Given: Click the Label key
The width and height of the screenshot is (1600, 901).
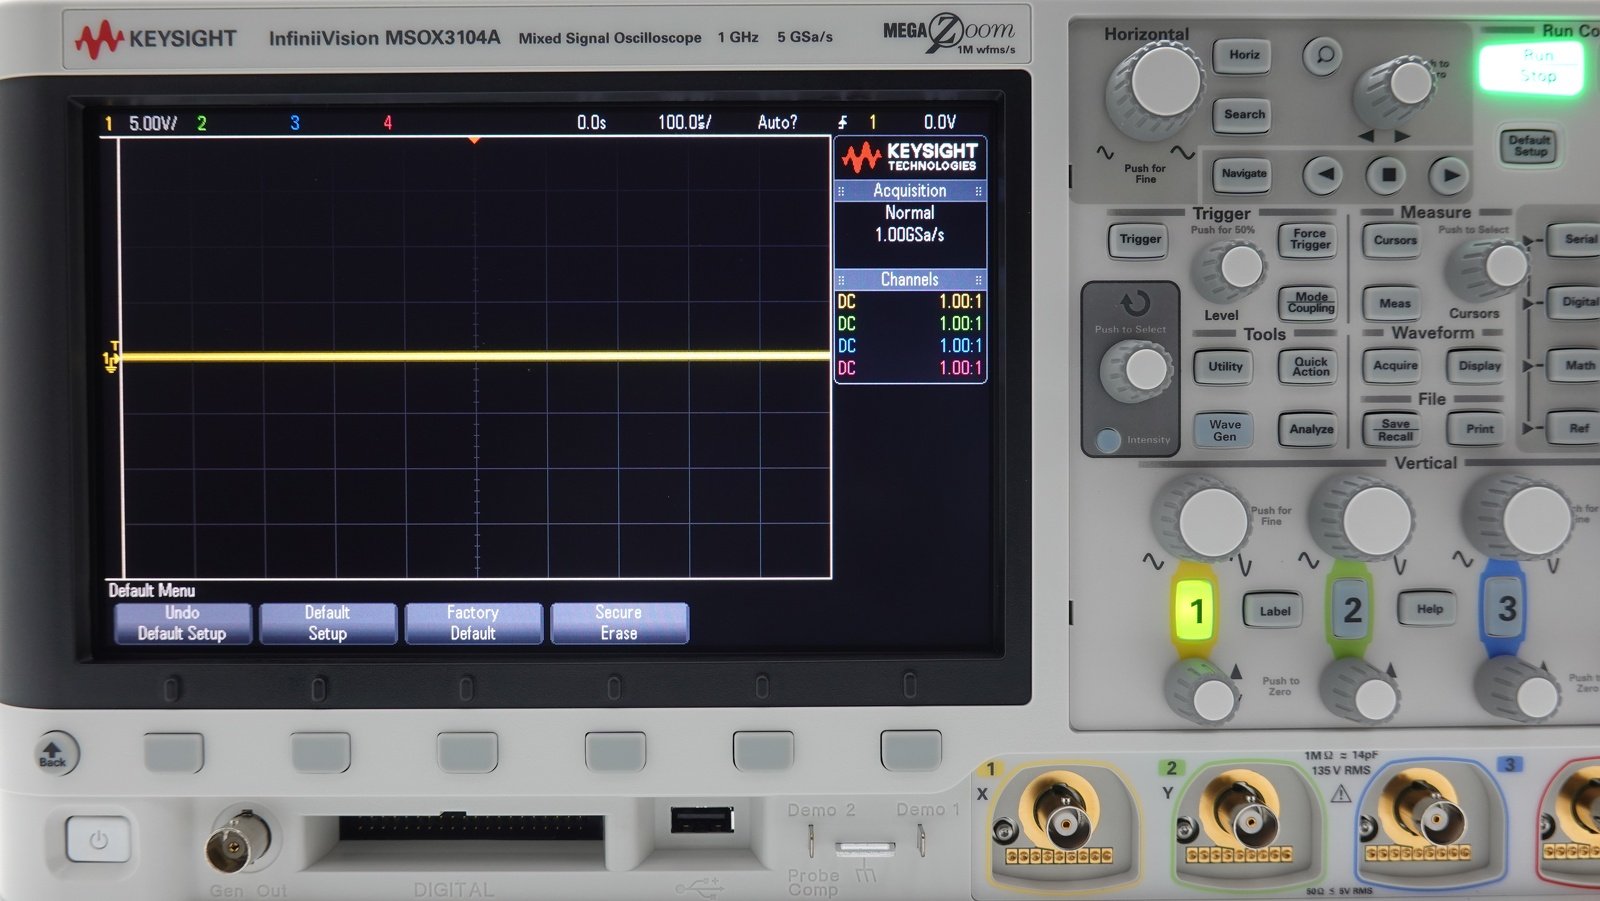Looking at the screenshot, I should click(x=1274, y=611).
